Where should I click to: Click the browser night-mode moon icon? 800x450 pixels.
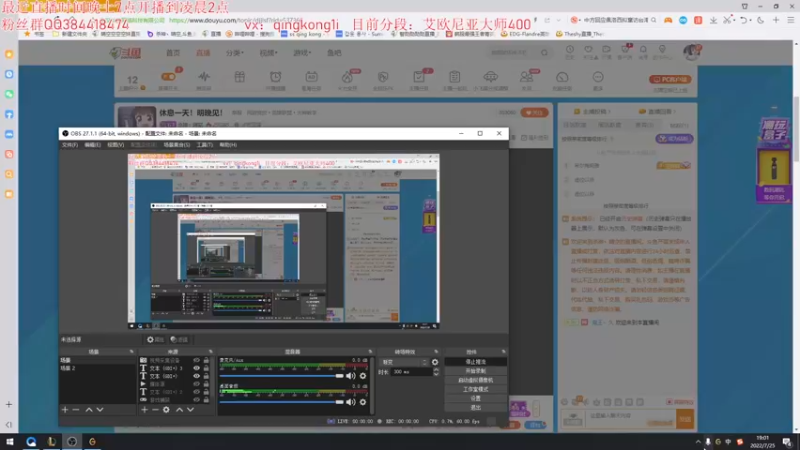(x=760, y=20)
